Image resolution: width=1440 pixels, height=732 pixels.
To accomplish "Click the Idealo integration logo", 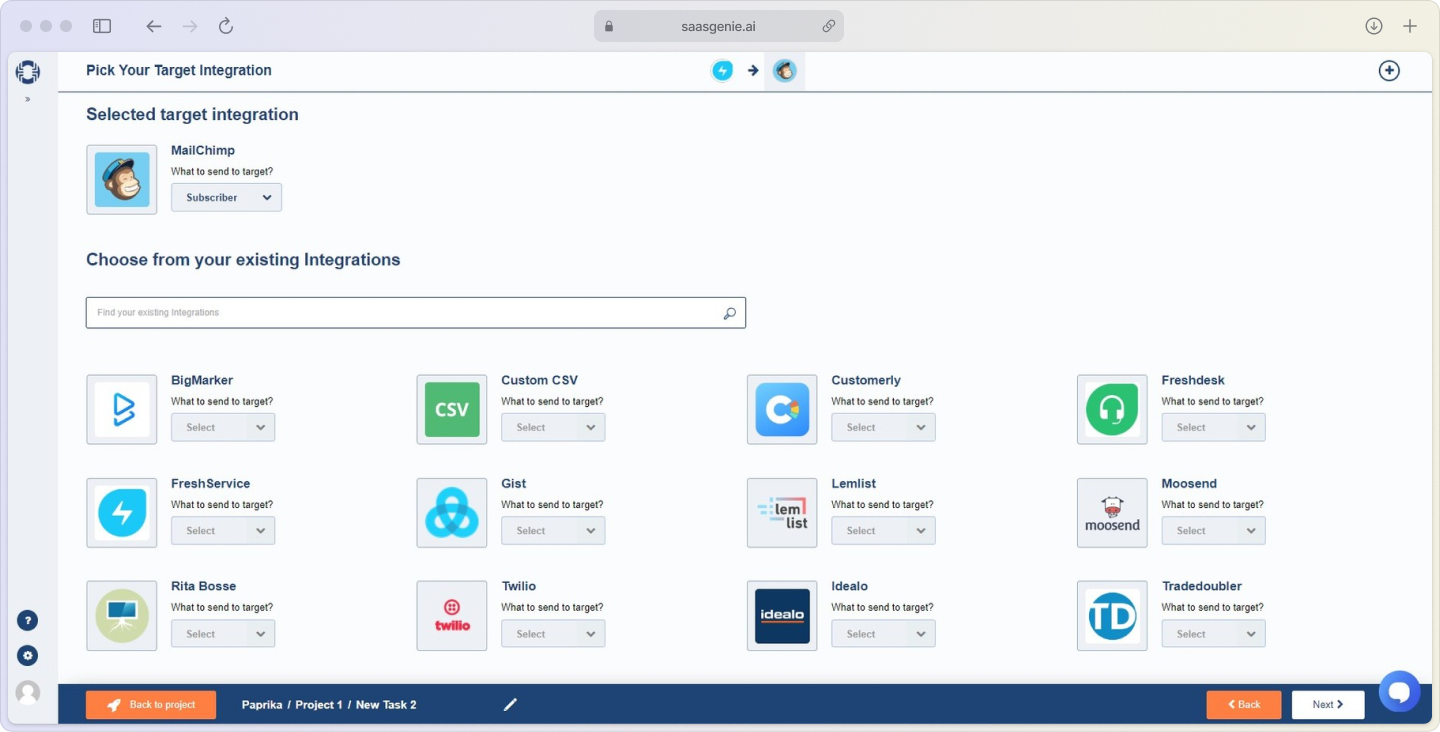I will click(782, 616).
